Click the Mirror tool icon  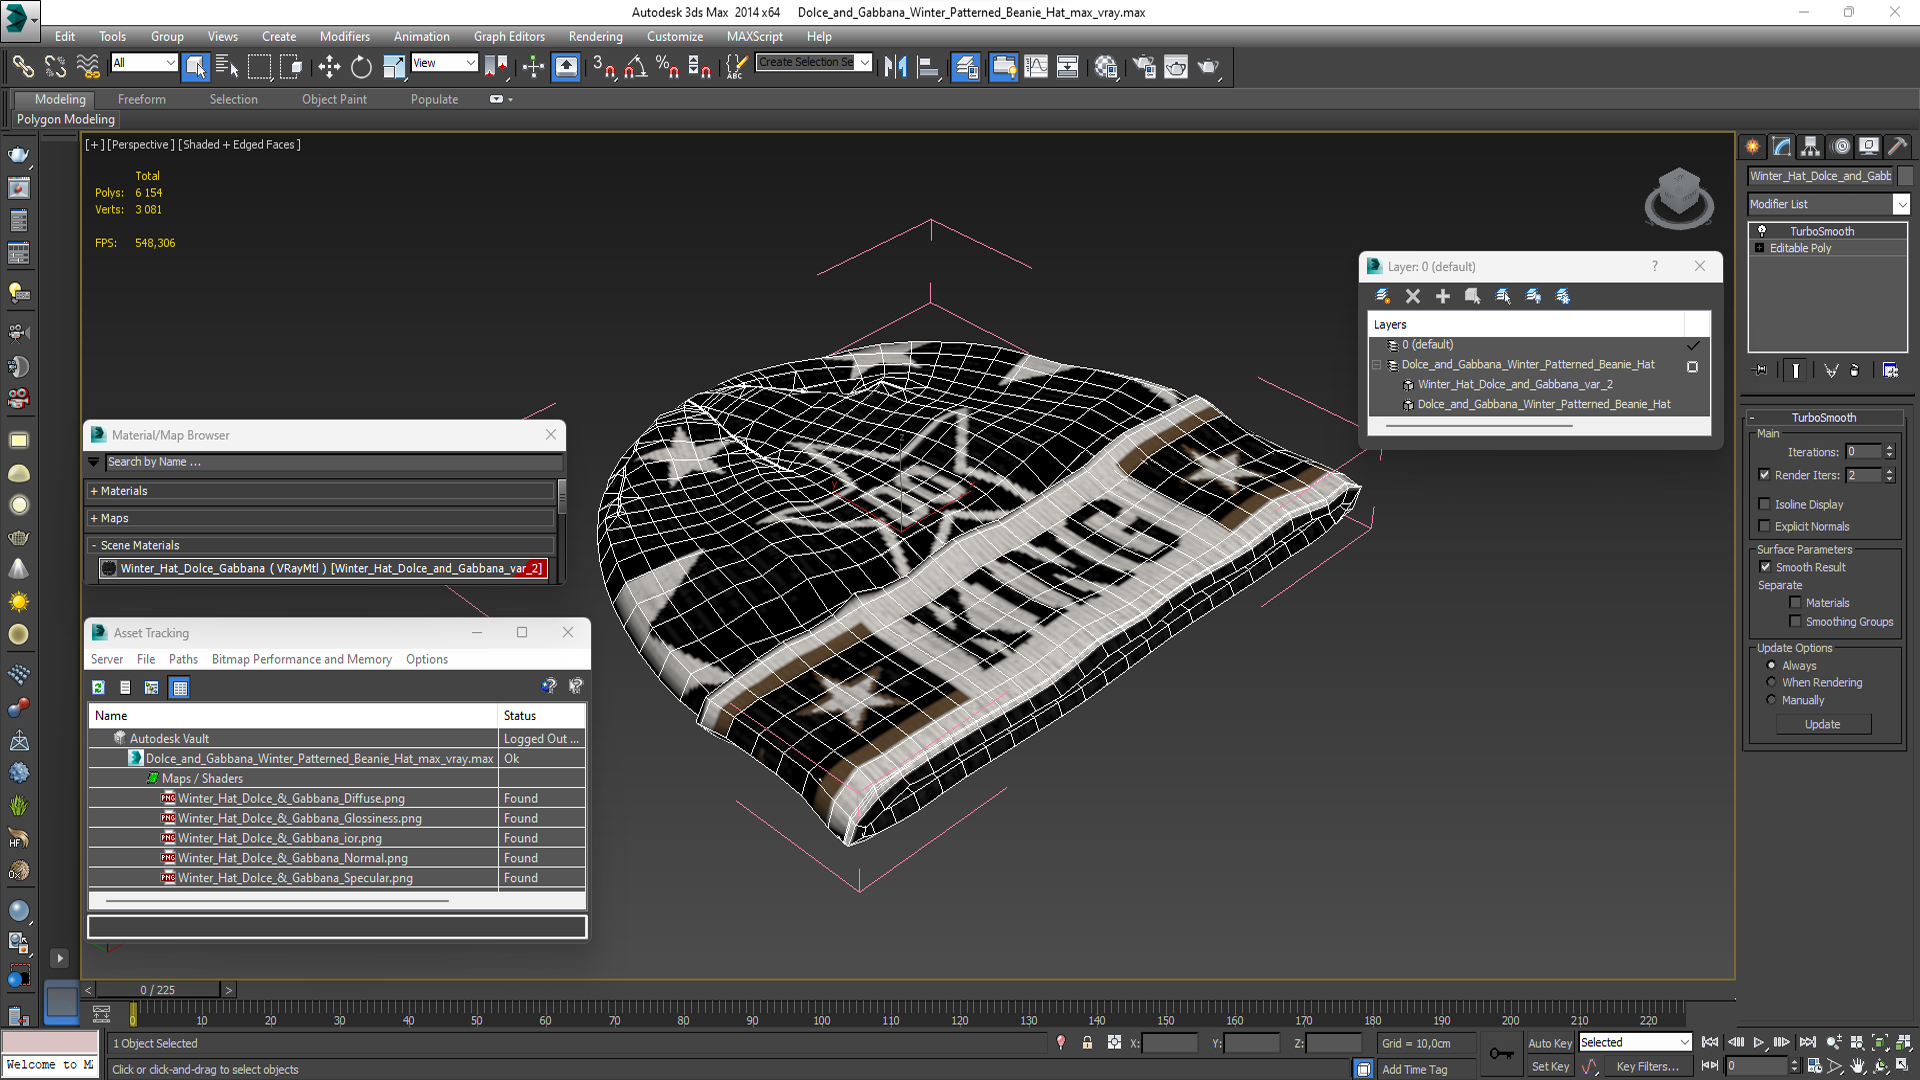(x=895, y=67)
